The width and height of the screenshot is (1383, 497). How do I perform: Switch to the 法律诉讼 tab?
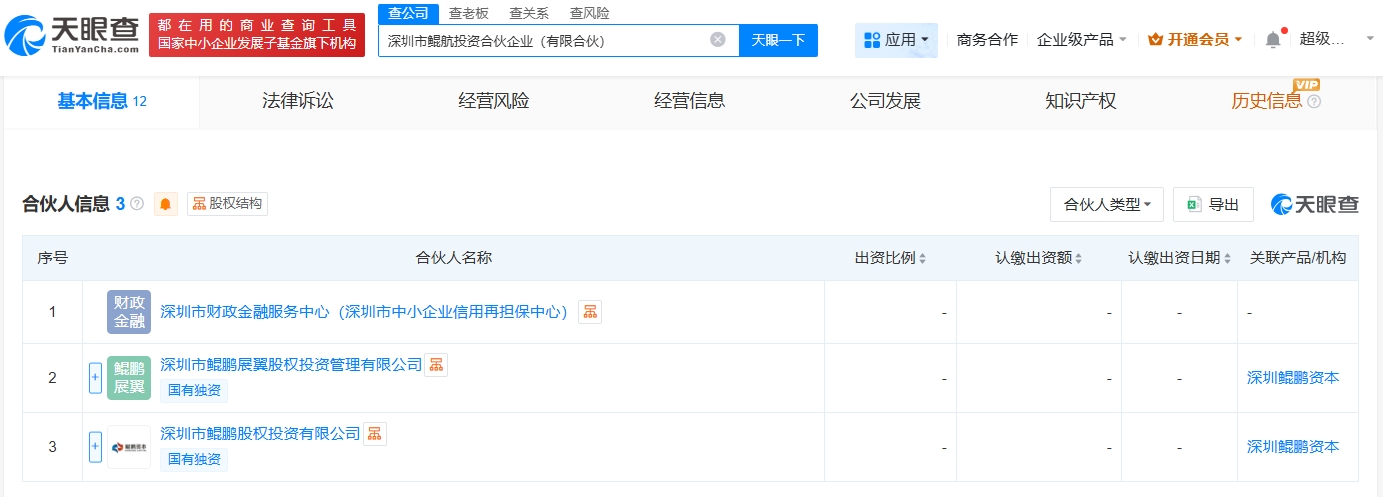click(297, 101)
